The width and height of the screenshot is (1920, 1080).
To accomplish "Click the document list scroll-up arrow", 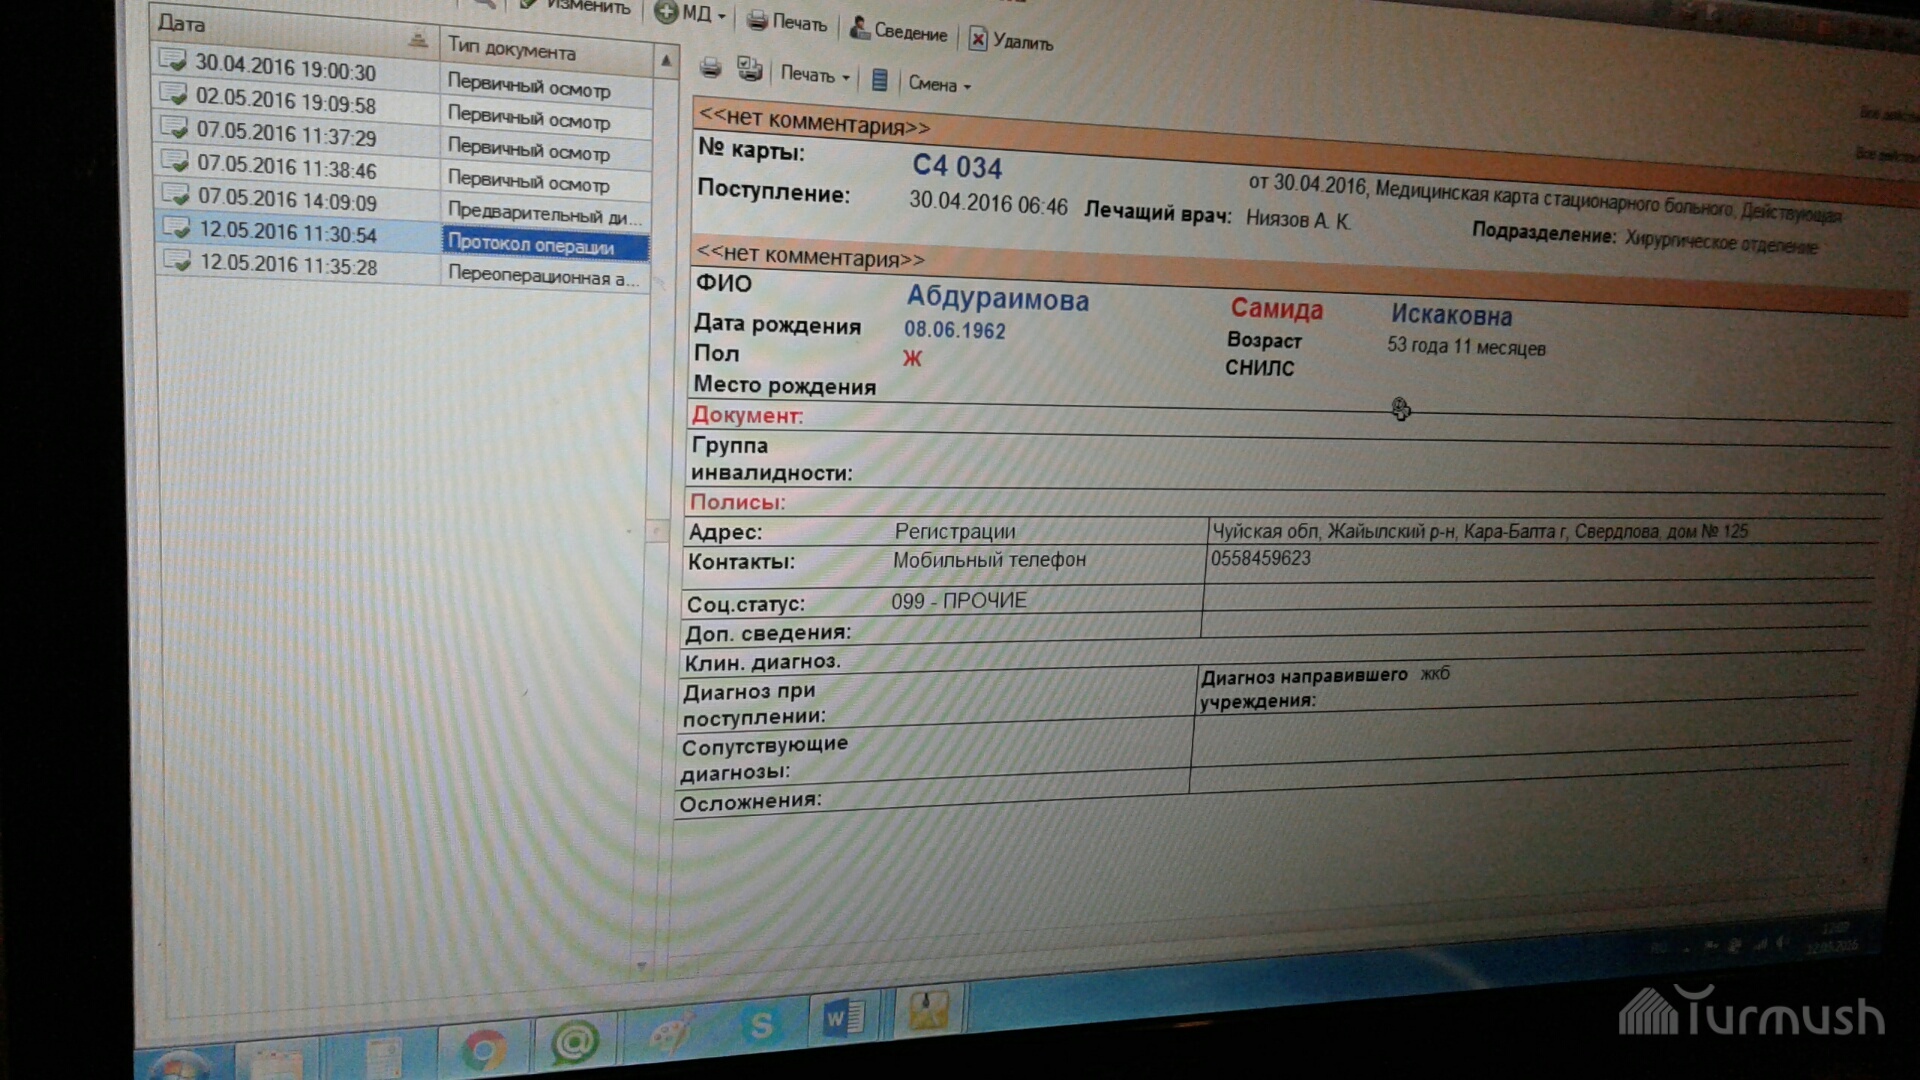I will [x=666, y=62].
